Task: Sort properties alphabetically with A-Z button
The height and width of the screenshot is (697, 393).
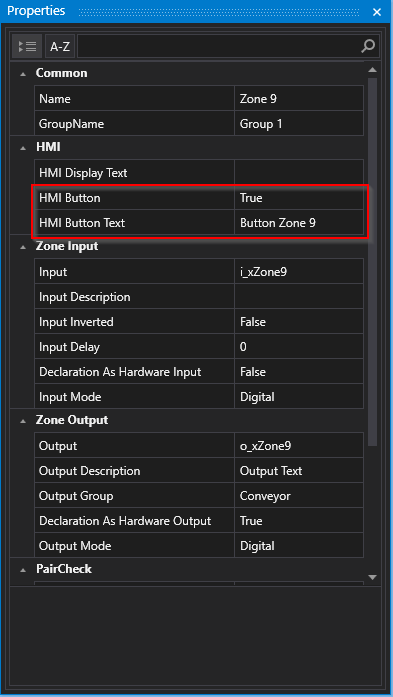Action: (60, 46)
